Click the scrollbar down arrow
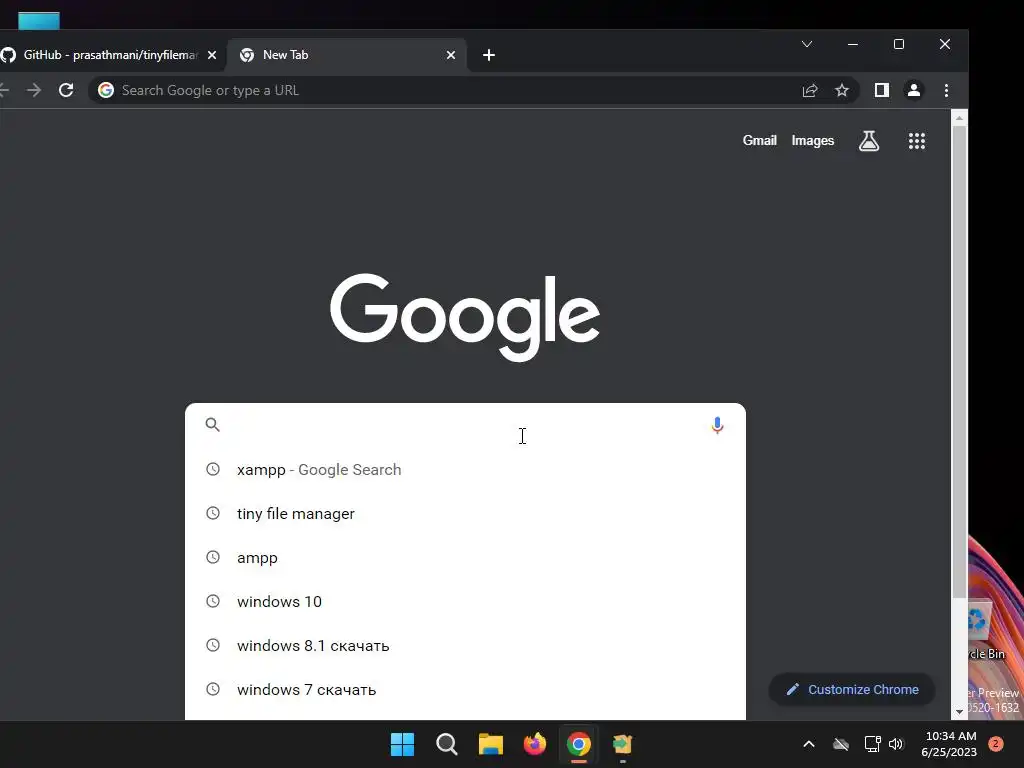 pos(959,711)
